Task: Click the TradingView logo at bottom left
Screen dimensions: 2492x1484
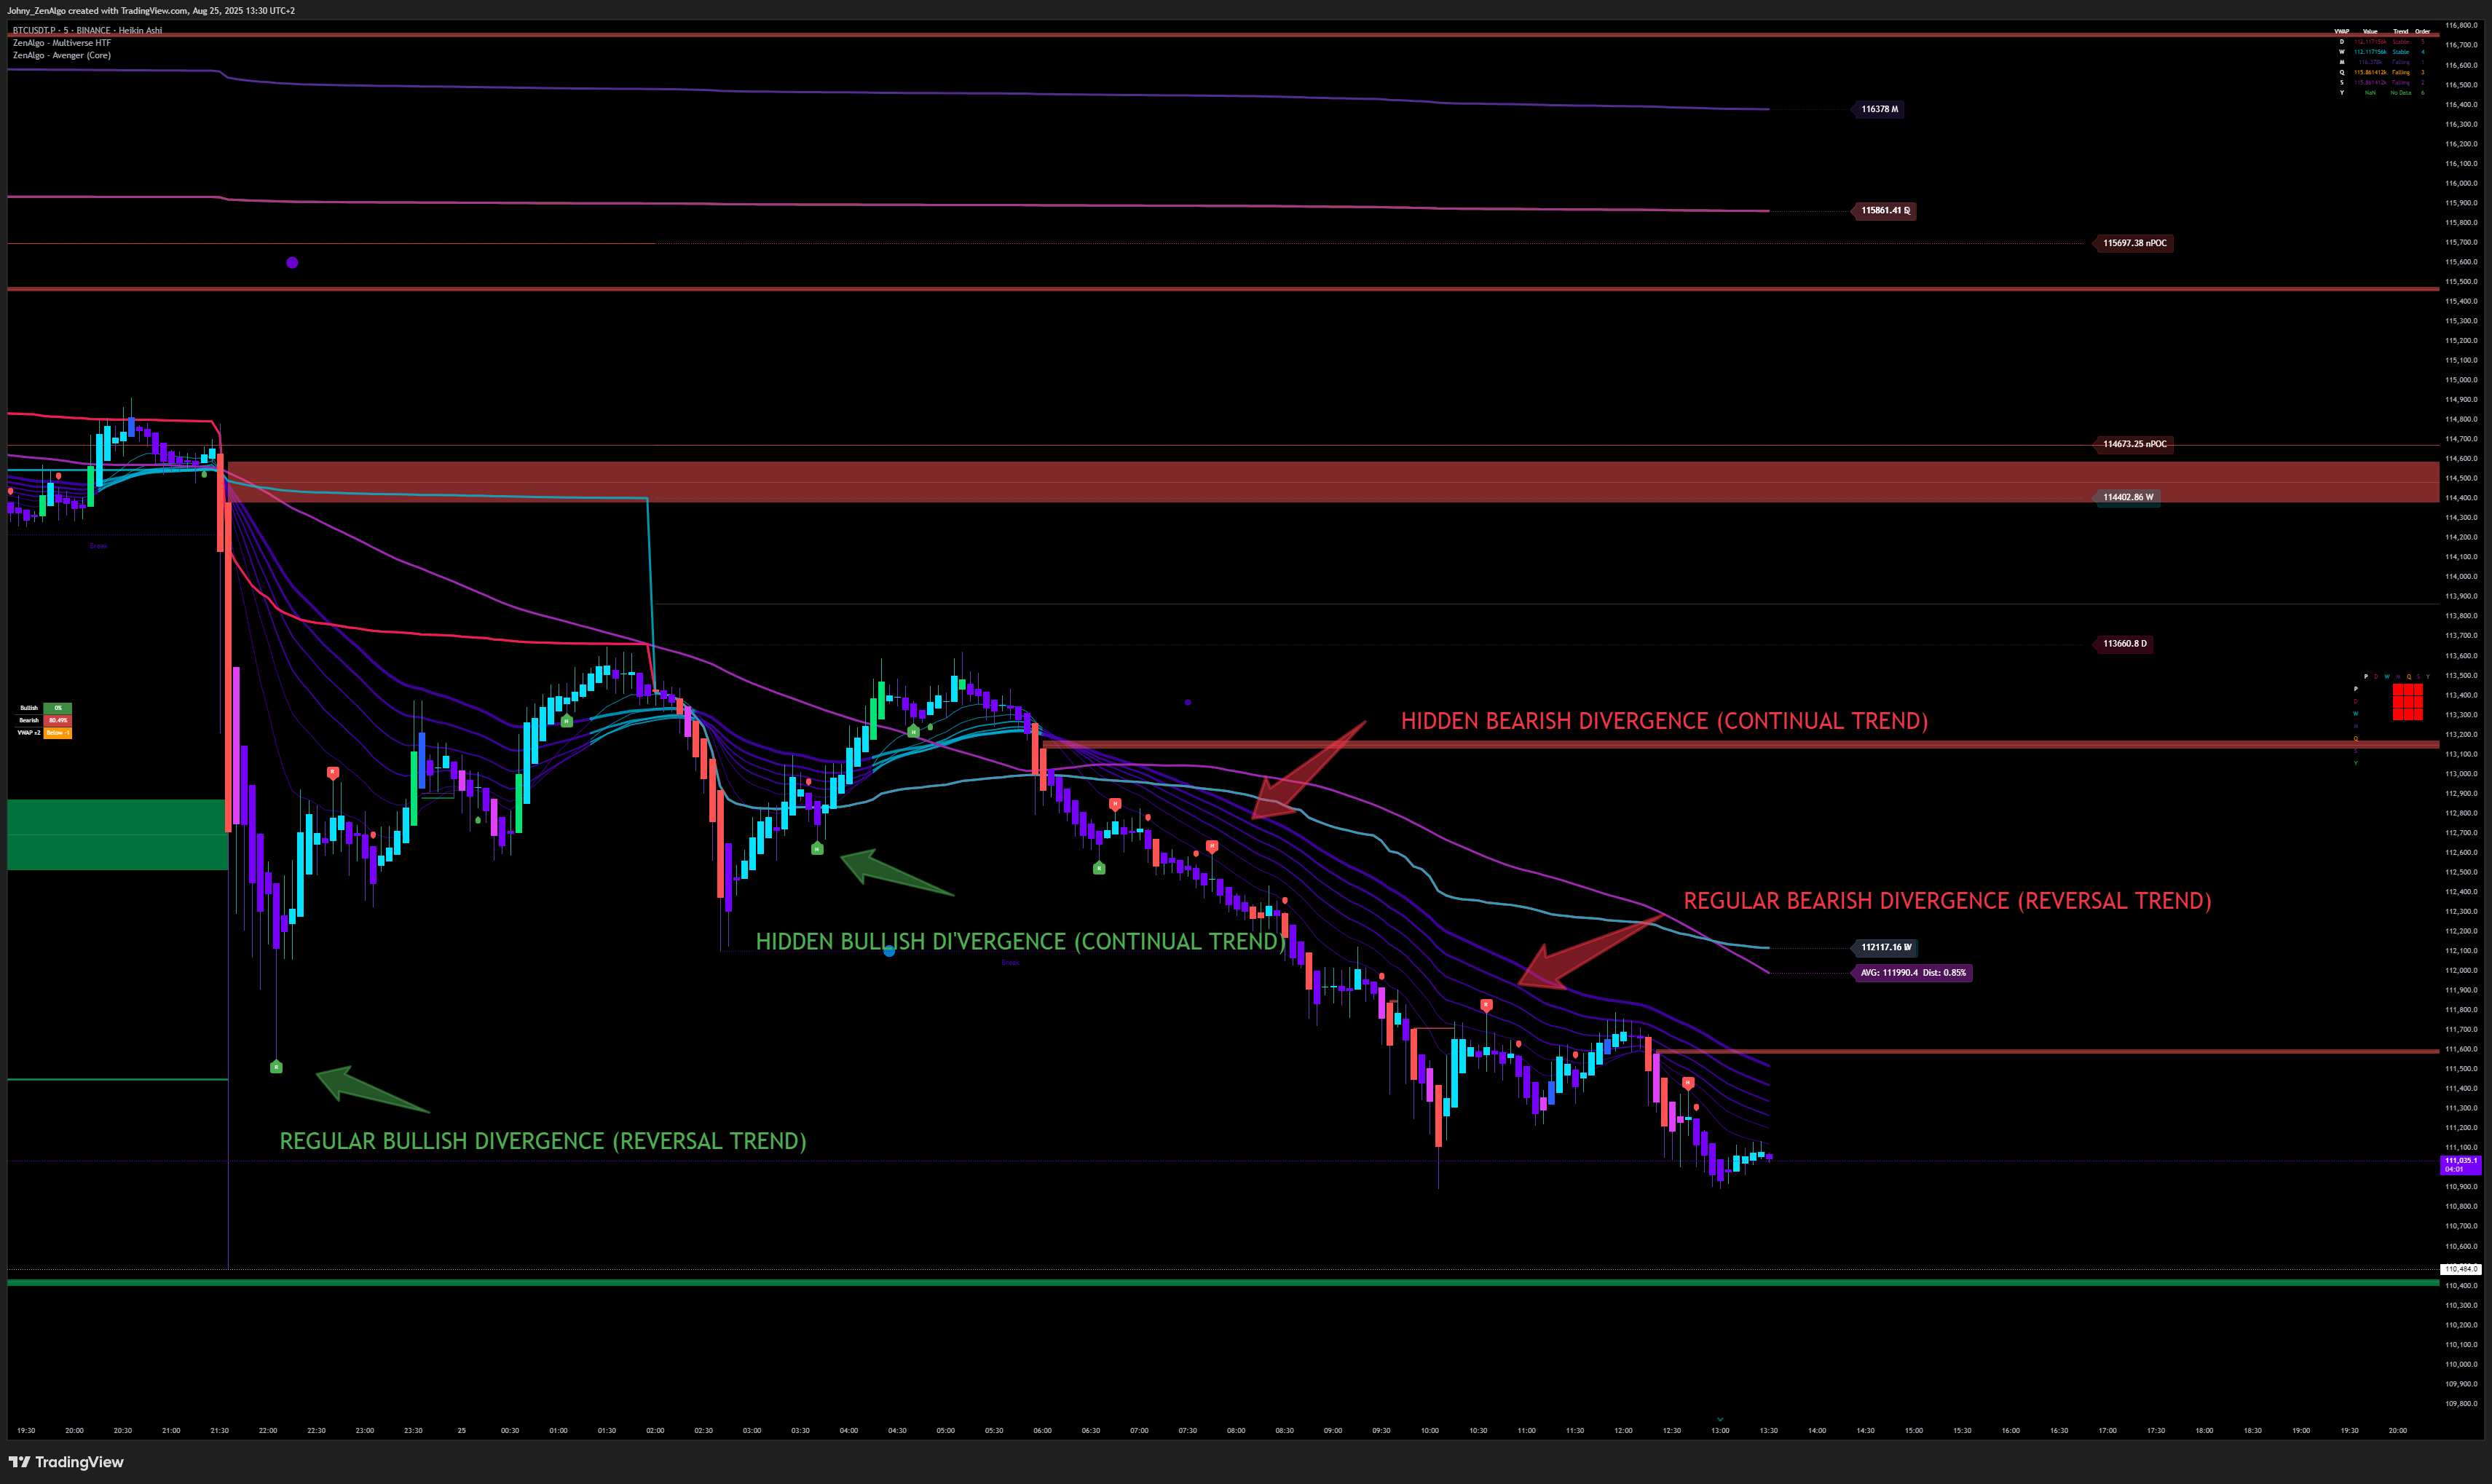Action: pyautogui.click(x=66, y=1462)
